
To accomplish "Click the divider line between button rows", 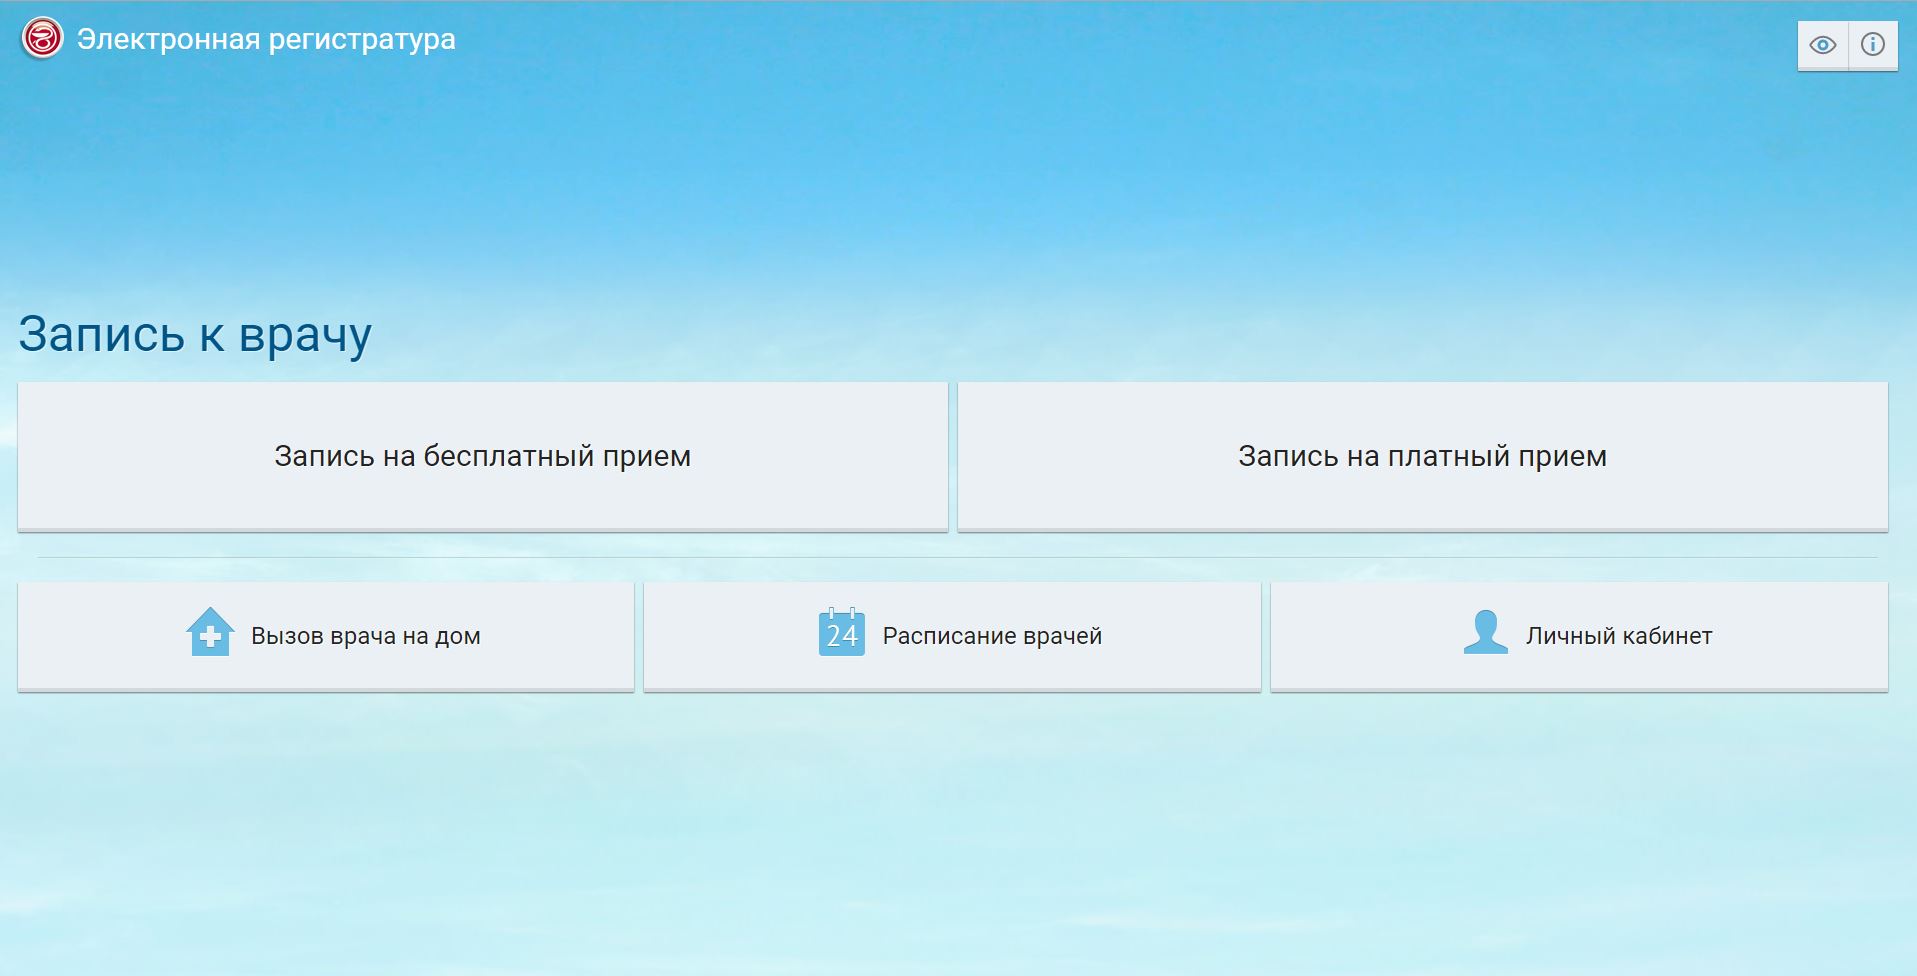I will point(957,557).
